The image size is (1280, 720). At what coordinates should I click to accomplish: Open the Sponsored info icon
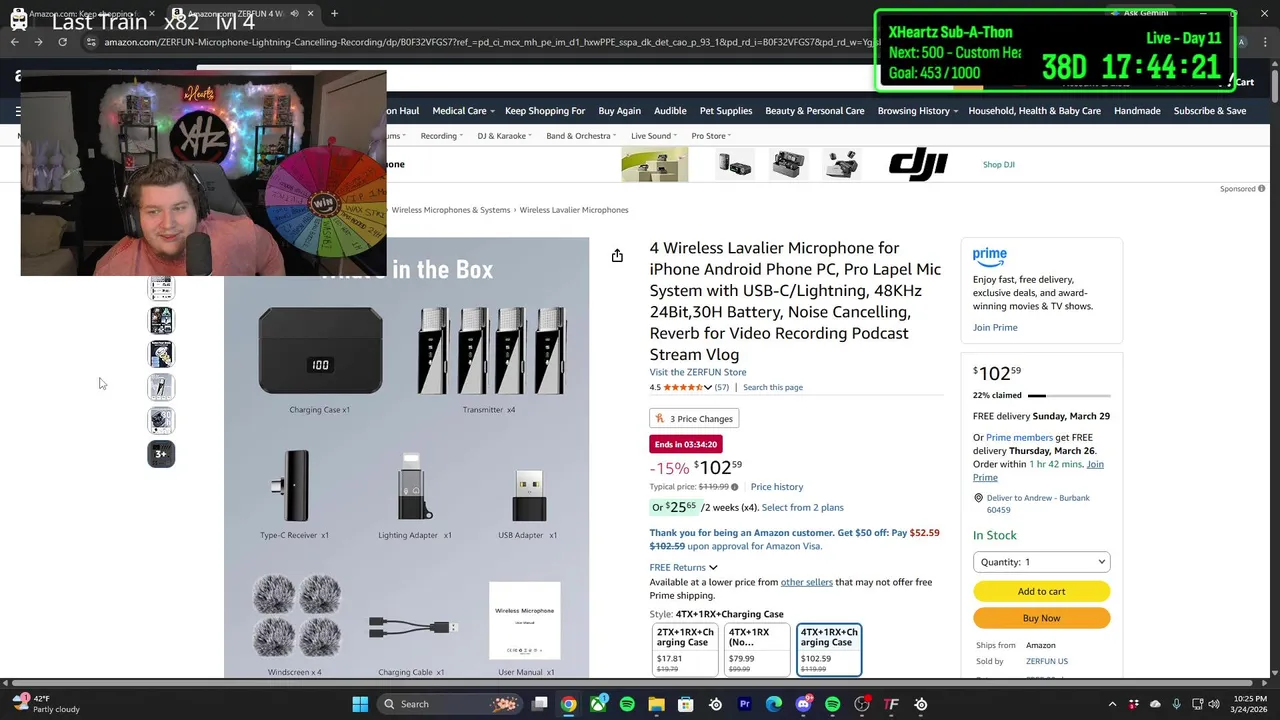click(1261, 188)
